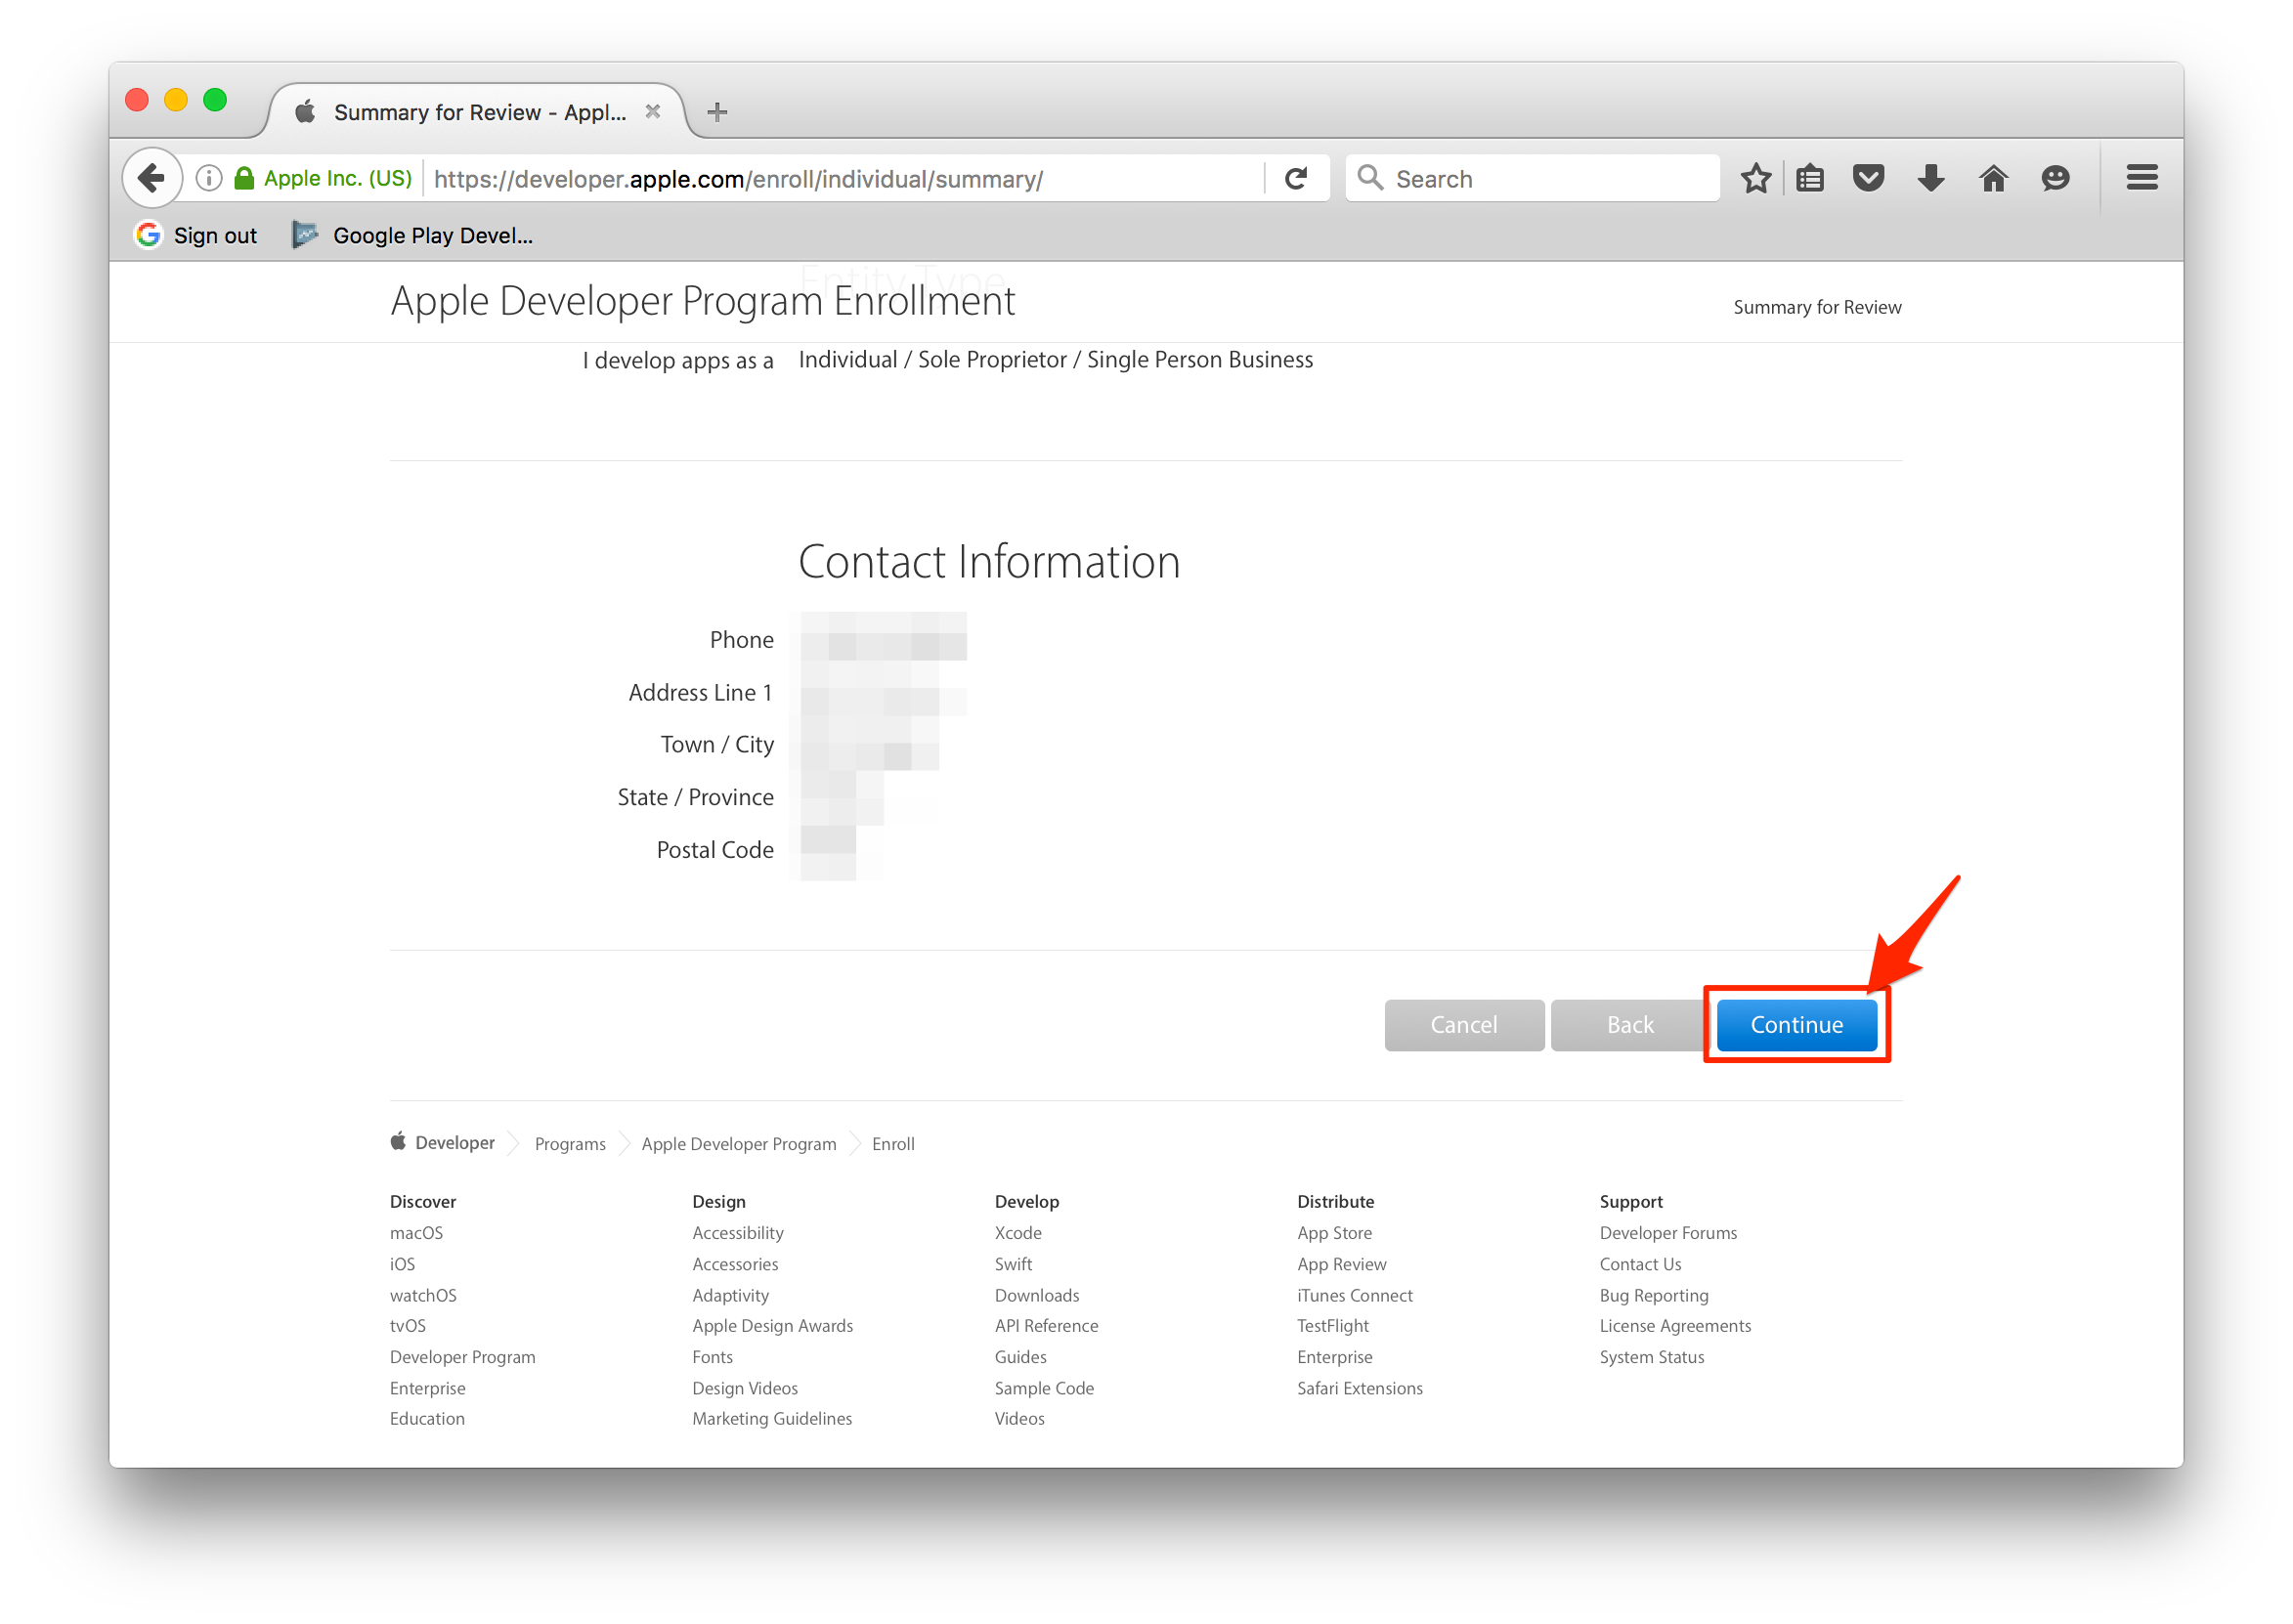Bookmark this page with star icon
Screen dimensions: 2293x1624
[x=1755, y=179]
